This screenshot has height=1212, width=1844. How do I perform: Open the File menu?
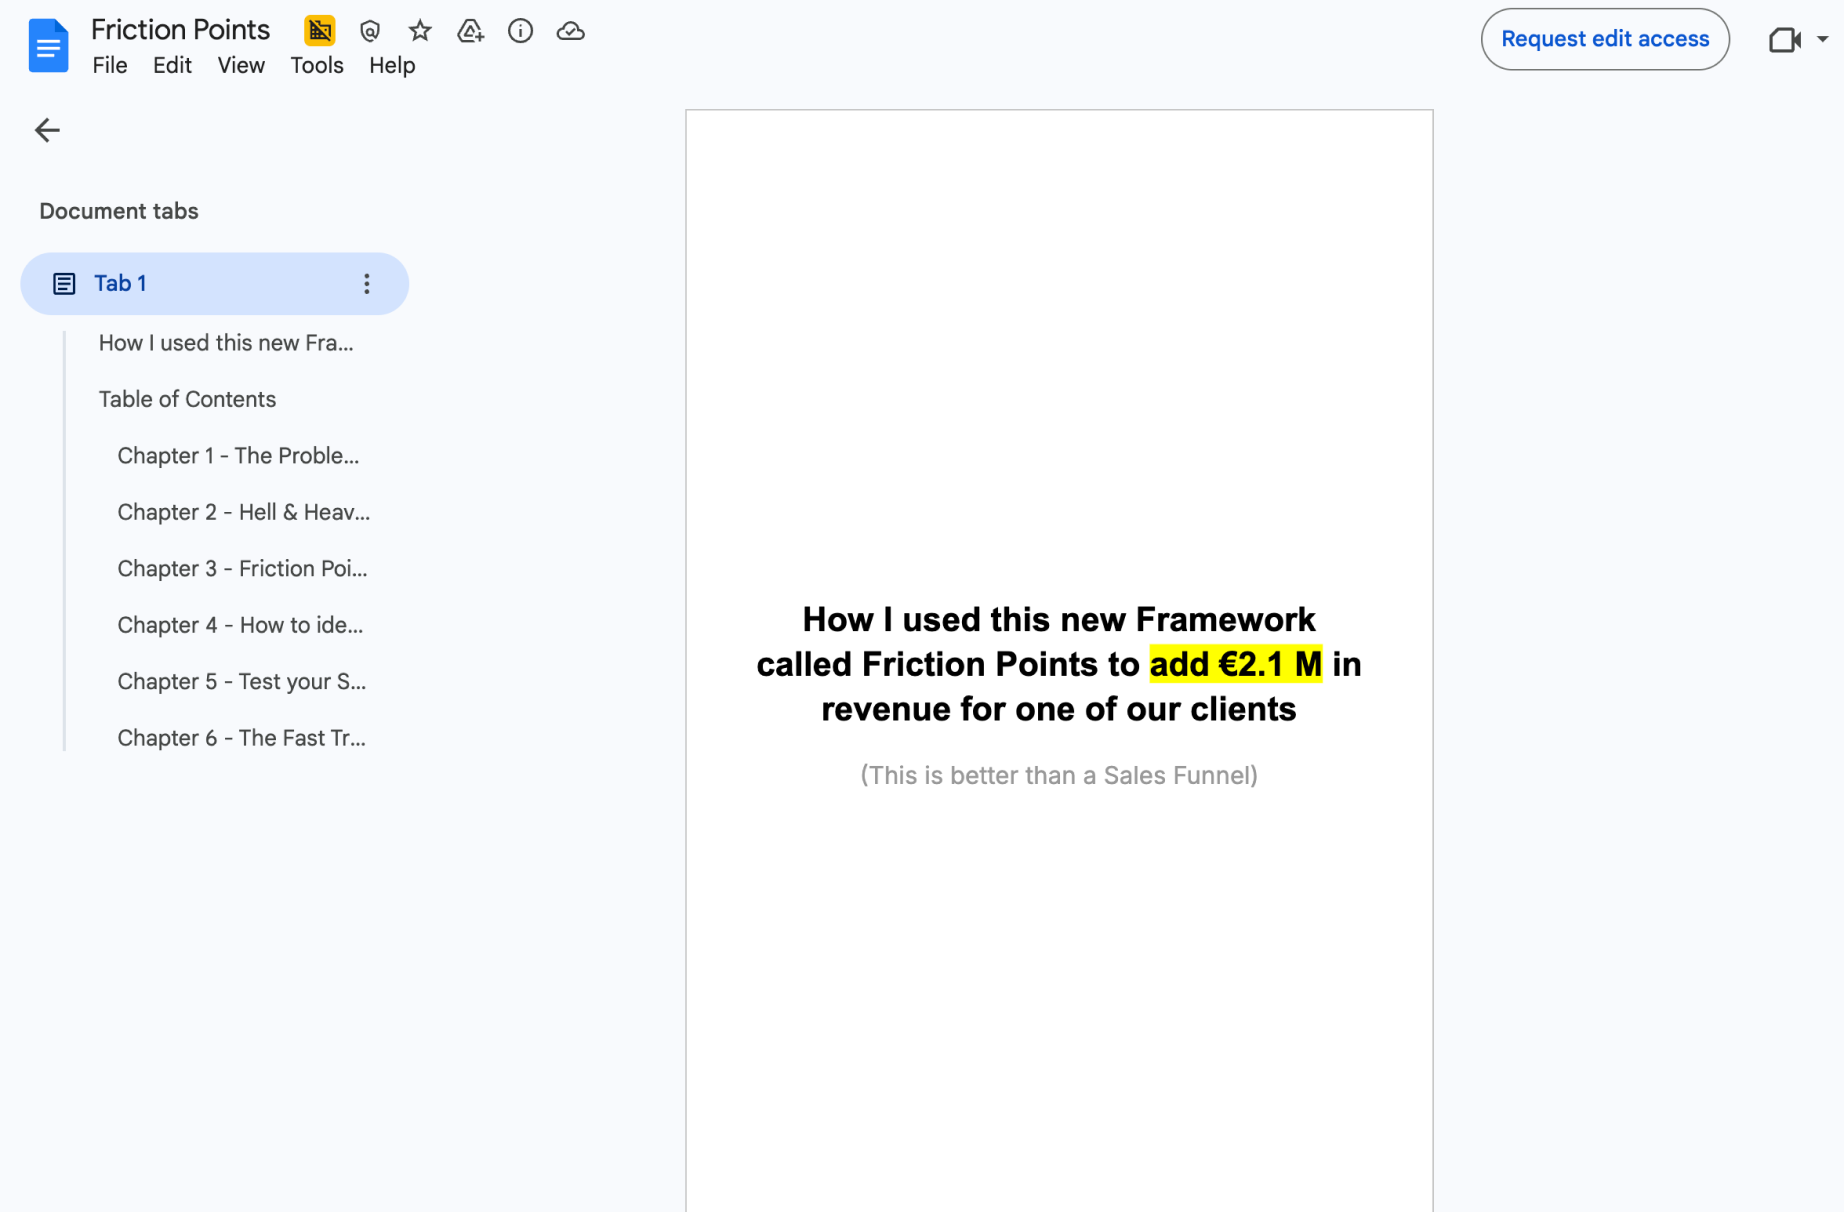pyautogui.click(x=110, y=65)
